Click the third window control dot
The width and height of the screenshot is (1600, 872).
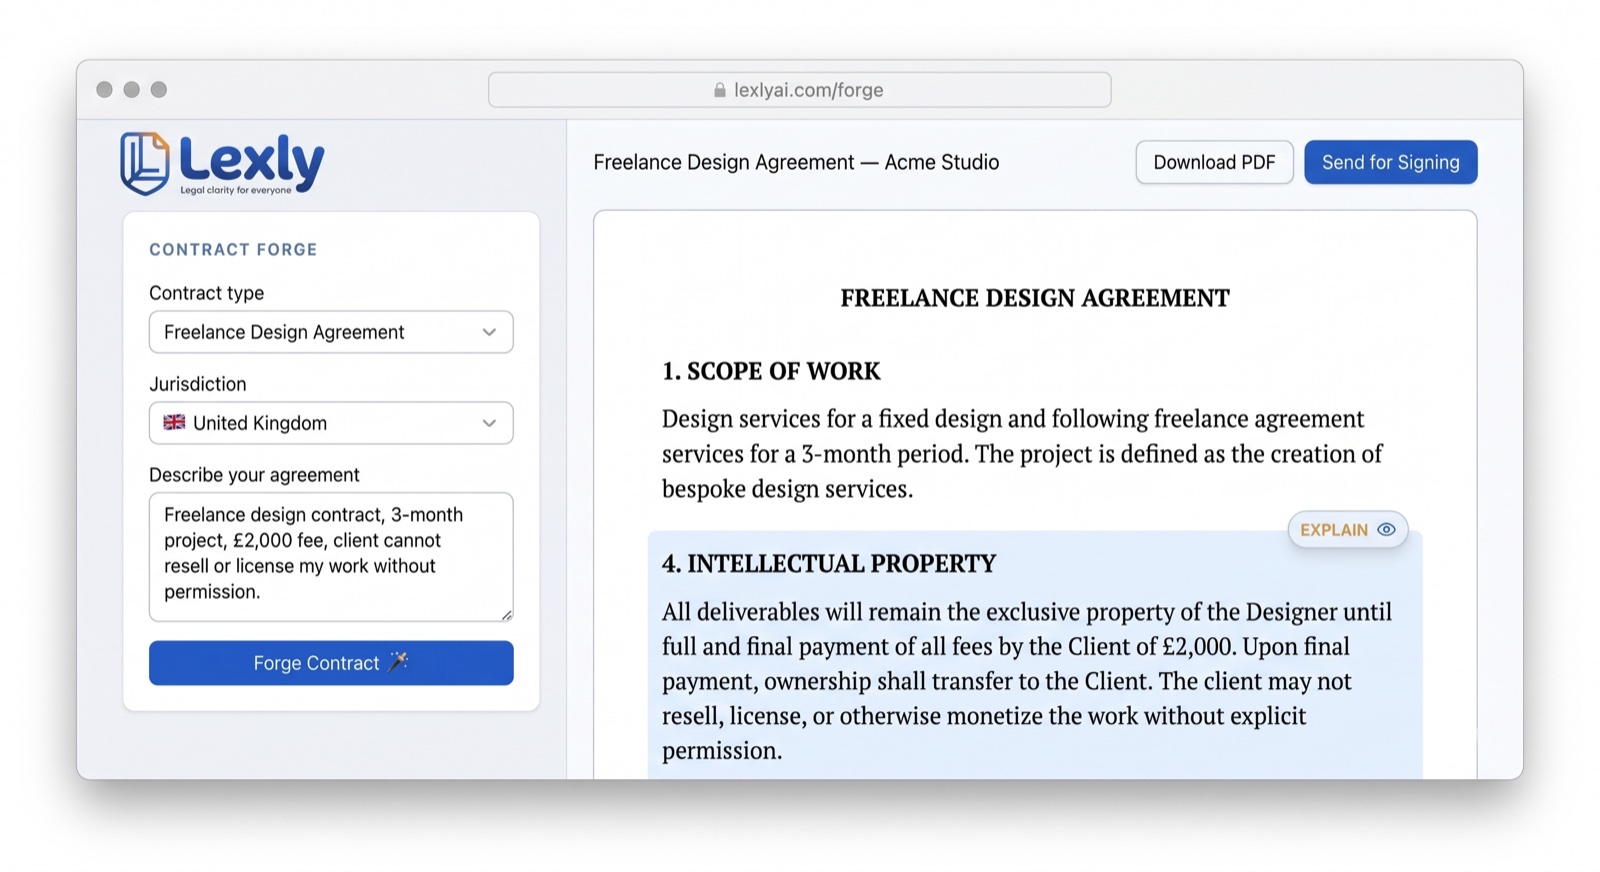pos(159,90)
